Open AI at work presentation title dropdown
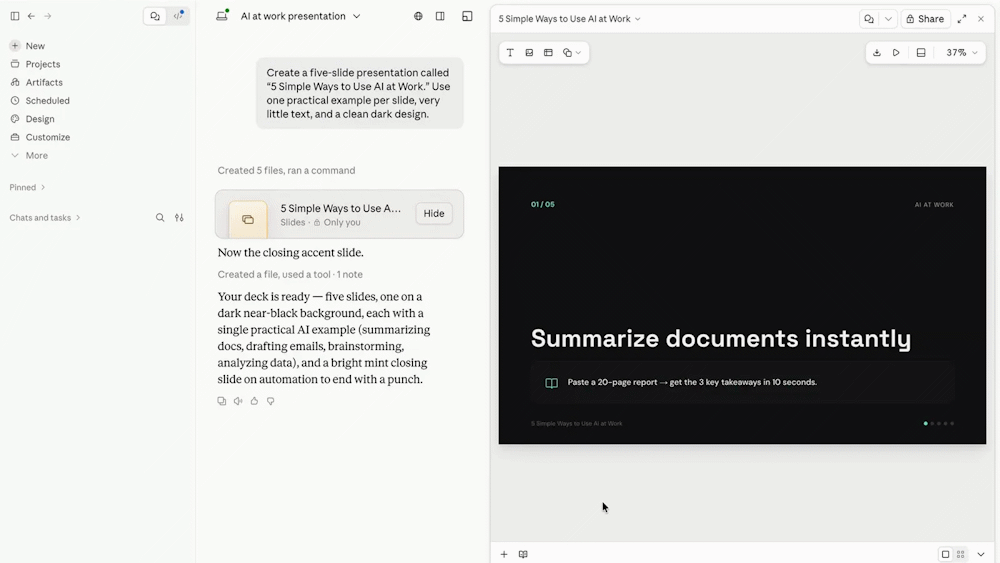 click(300, 16)
